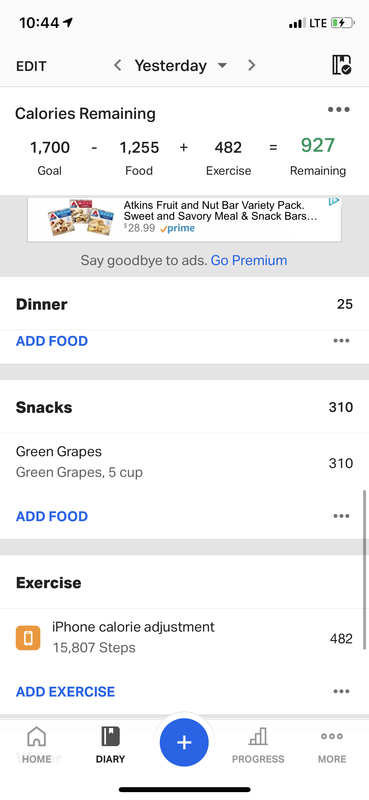Open Calories Remaining more options dots
369x800 pixels.
click(x=339, y=109)
